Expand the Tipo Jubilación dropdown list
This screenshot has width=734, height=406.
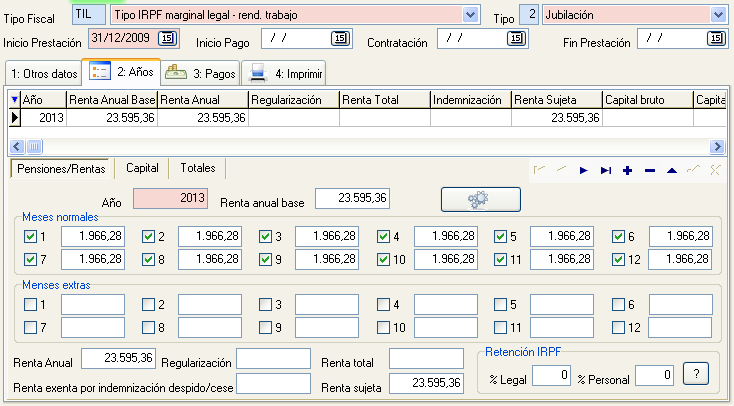[x=718, y=15]
